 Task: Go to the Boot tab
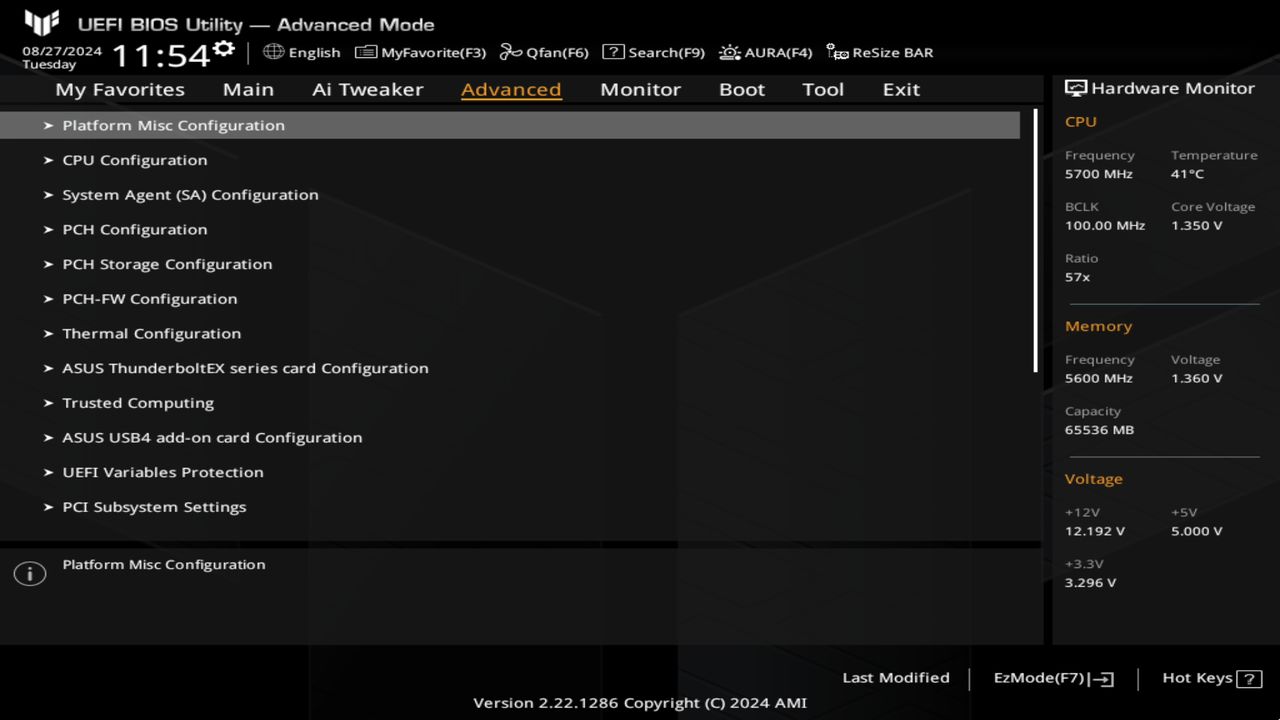click(x=742, y=89)
